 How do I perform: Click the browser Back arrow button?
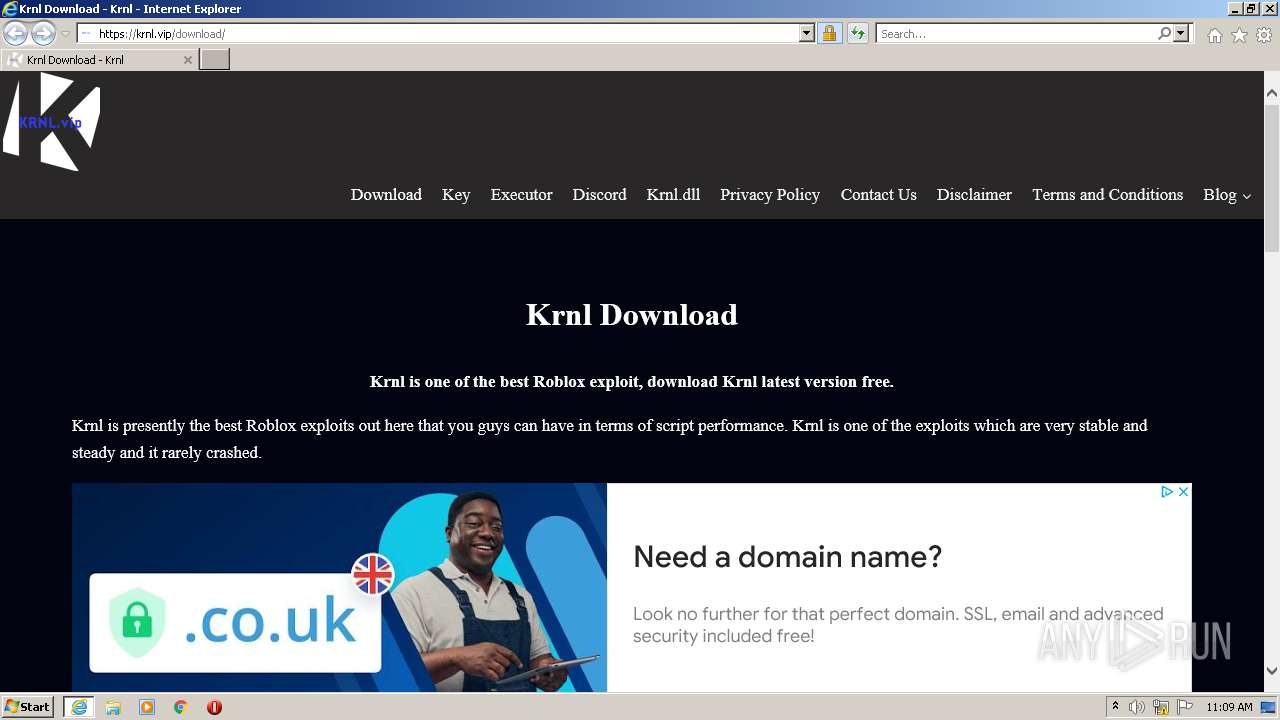click(x=15, y=33)
